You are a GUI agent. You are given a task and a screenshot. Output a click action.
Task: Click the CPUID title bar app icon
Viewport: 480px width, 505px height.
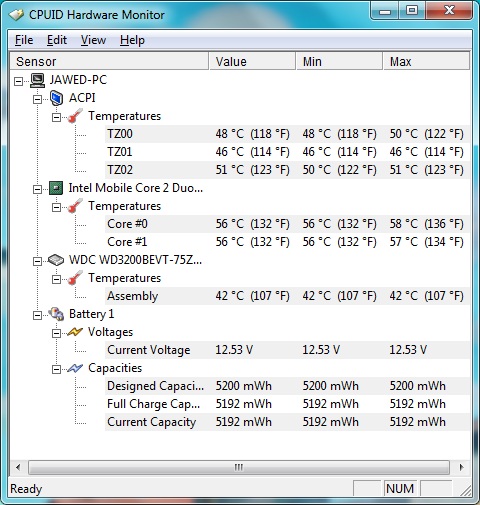16,15
